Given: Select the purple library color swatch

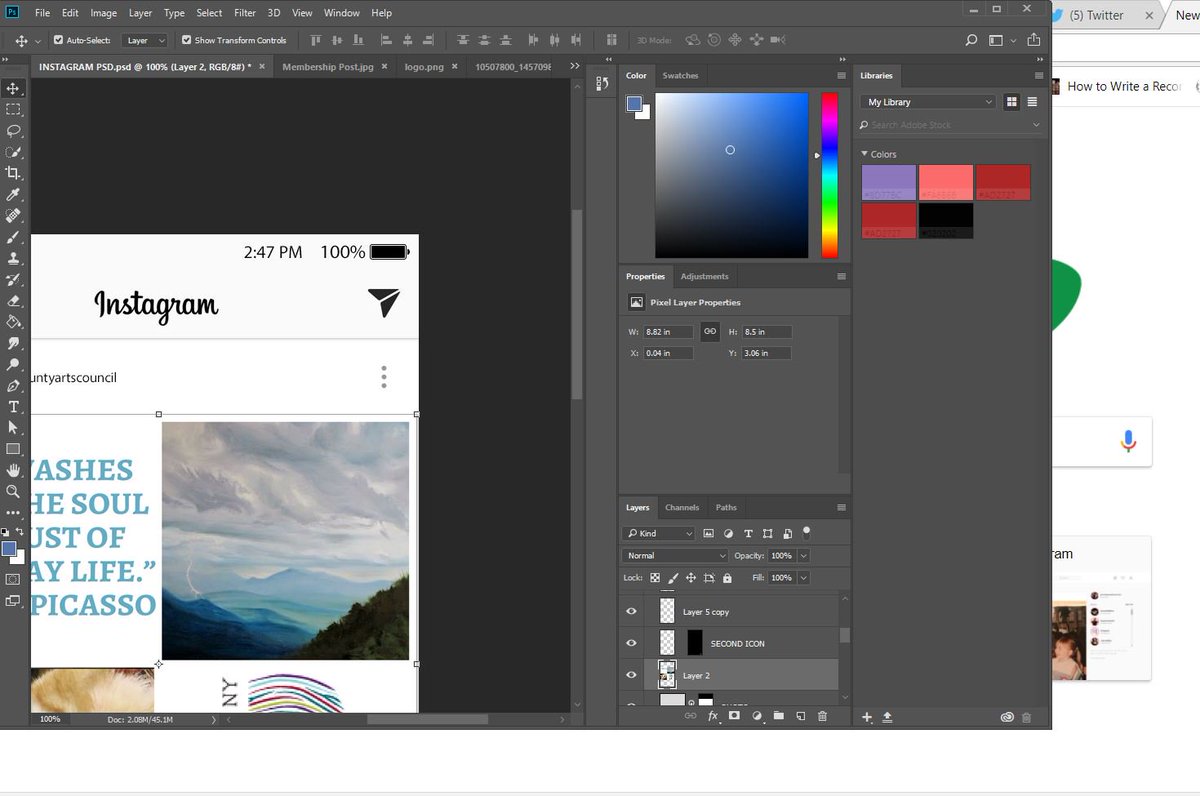Looking at the screenshot, I should click(x=888, y=183).
